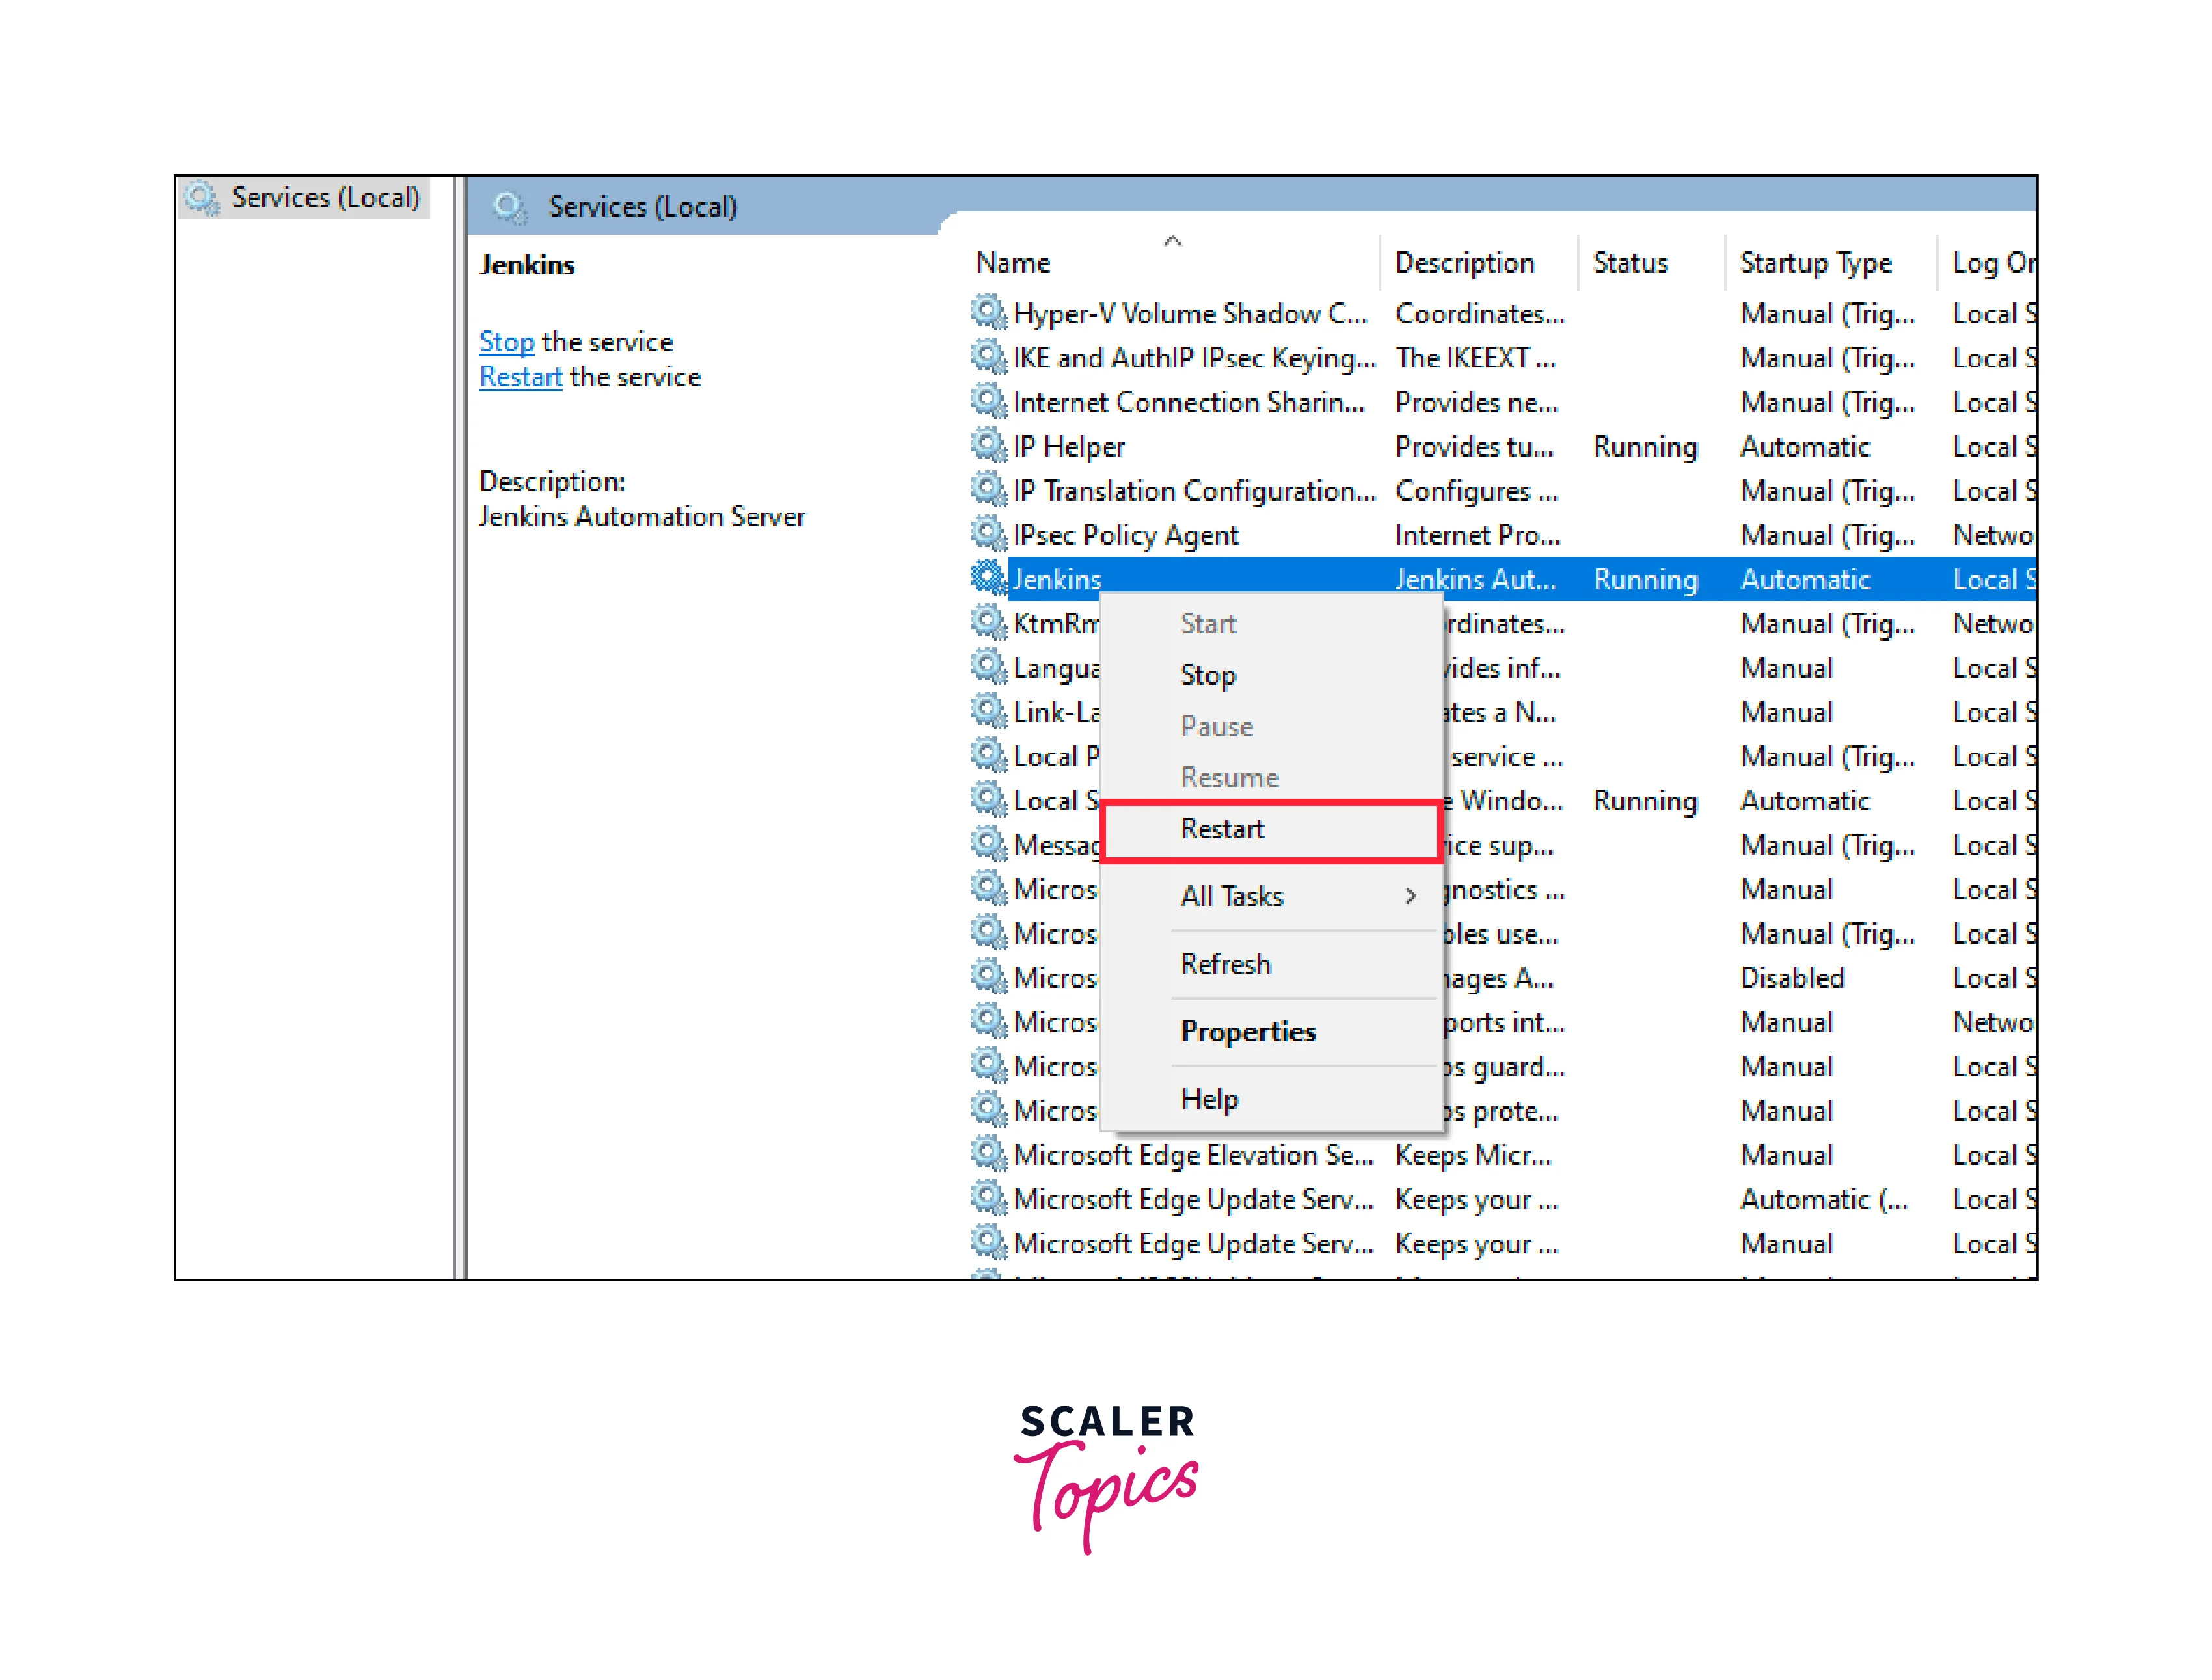The height and width of the screenshot is (1680, 2212).
Task: Open Properties from the context menu
Action: pyautogui.click(x=1247, y=1031)
